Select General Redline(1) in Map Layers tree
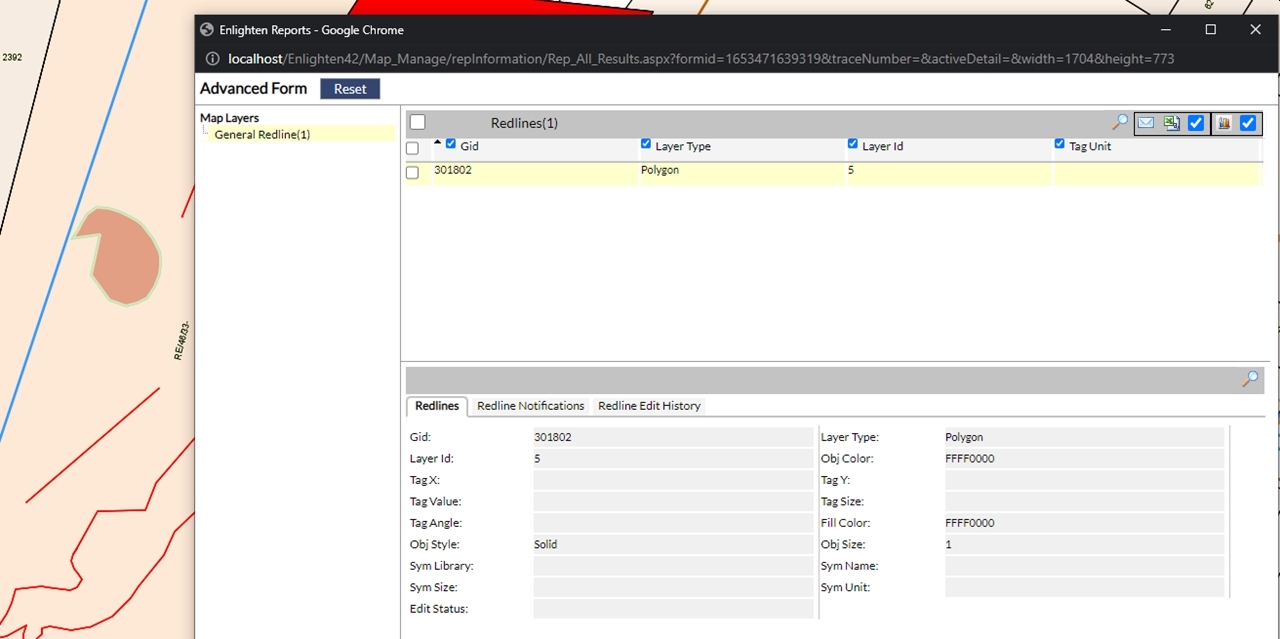 coord(262,134)
